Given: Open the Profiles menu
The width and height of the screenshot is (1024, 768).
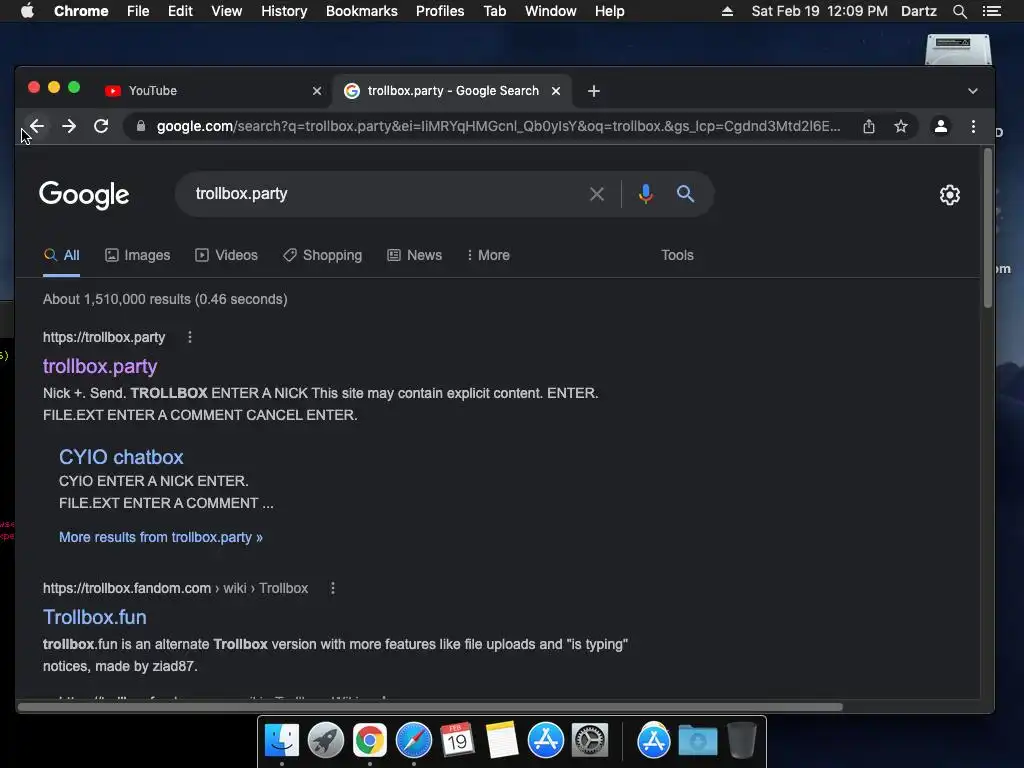Looking at the screenshot, I should click(x=440, y=11).
